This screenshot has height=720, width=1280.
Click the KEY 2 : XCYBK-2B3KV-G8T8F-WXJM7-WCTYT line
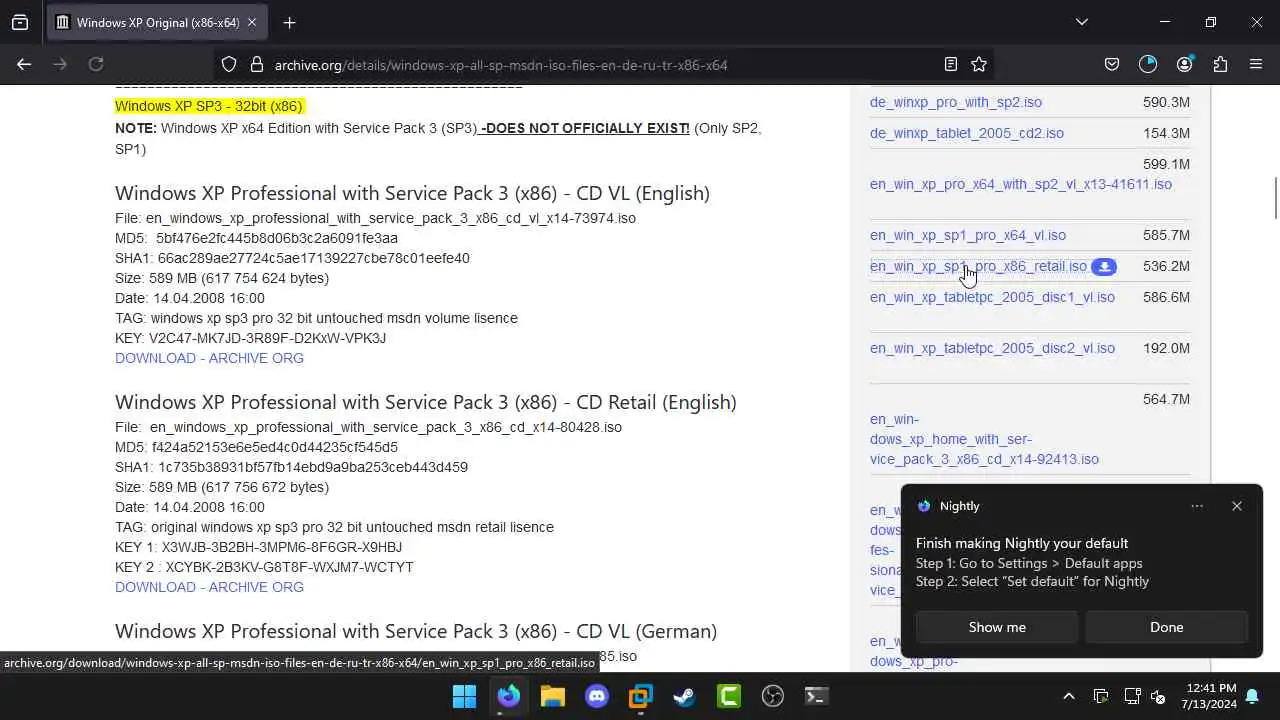click(x=264, y=567)
